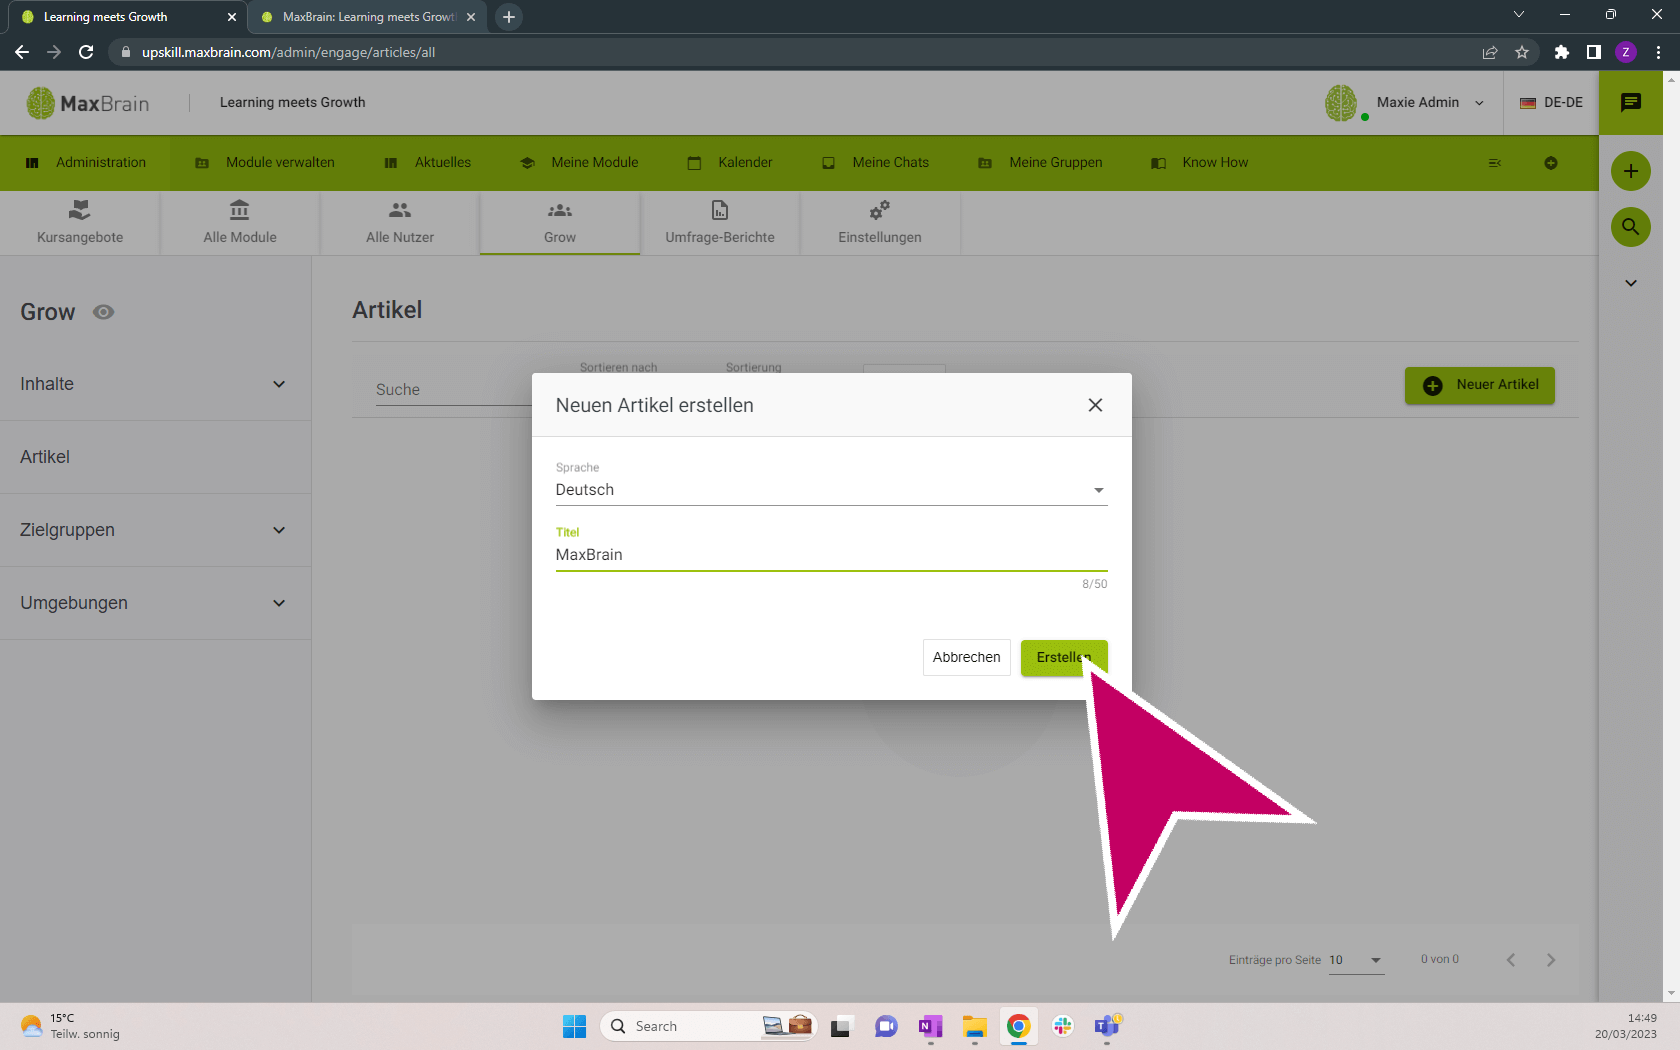The width and height of the screenshot is (1680, 1050).
Task: Open the Kursangebote tab
Action: [x=80, y=223]
